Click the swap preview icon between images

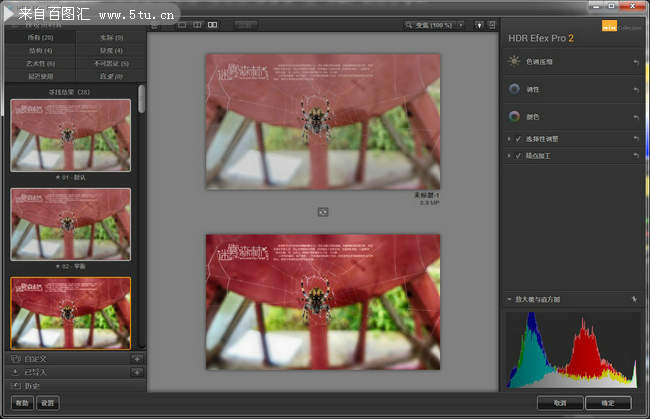tap(323, 211)
